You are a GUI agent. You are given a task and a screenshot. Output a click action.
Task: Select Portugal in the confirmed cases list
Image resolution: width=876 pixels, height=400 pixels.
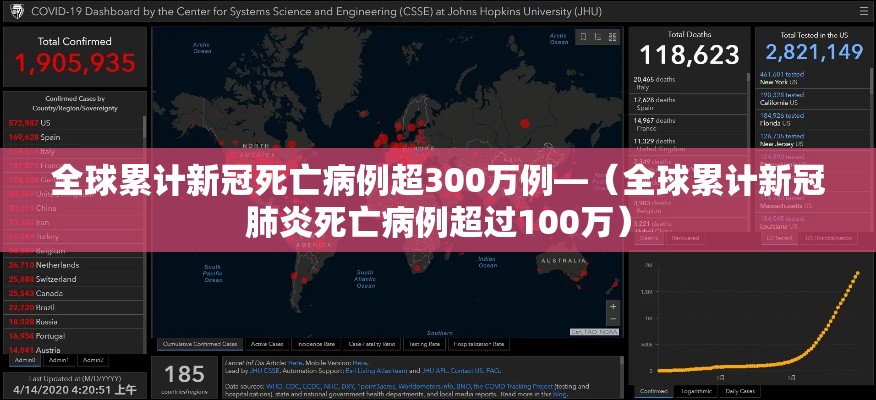tap(74, 336)
